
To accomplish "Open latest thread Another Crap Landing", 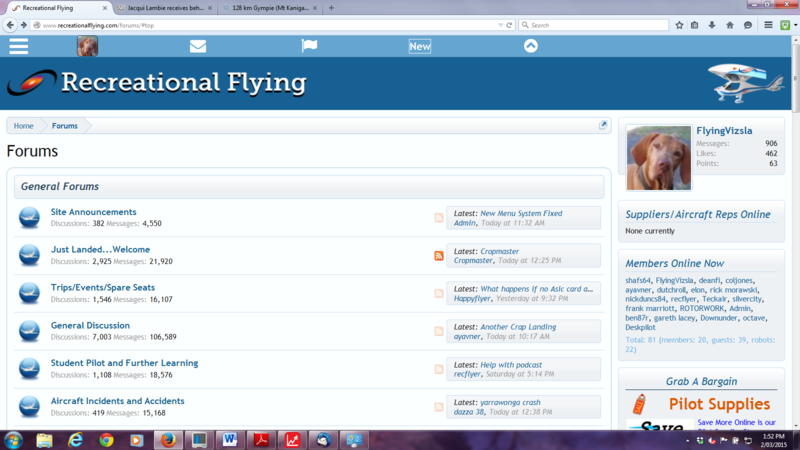I will click(x=518, y=327).
